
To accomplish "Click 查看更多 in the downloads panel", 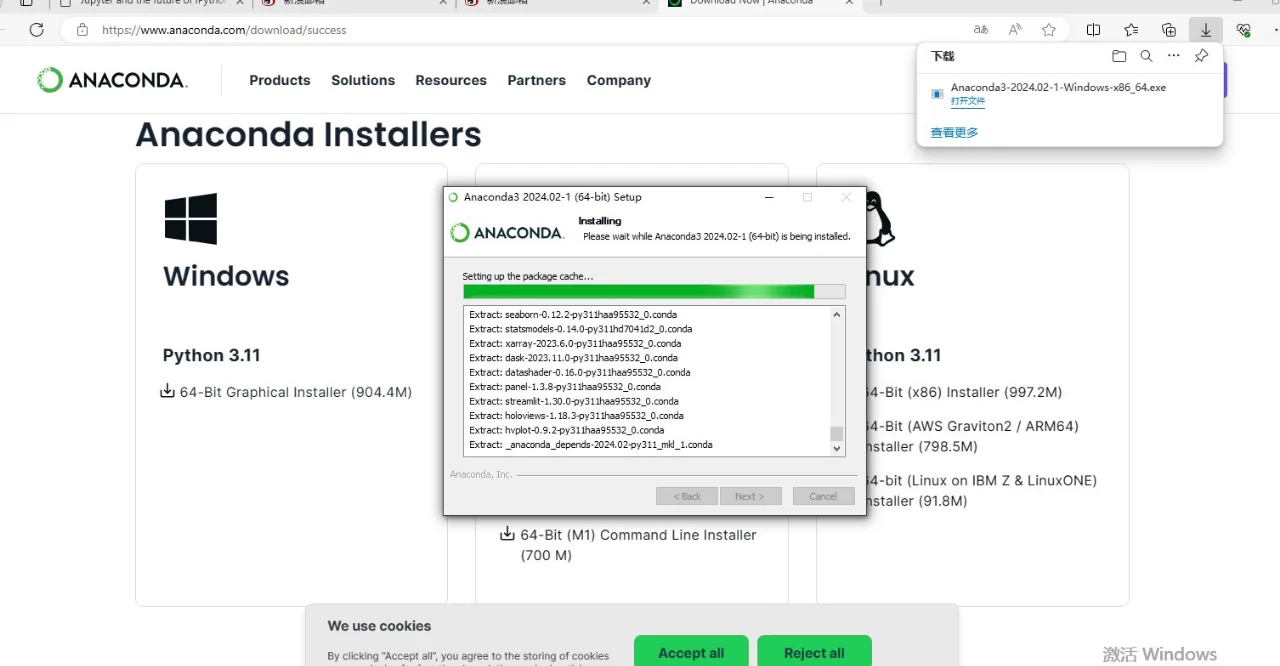I will 954,132.
